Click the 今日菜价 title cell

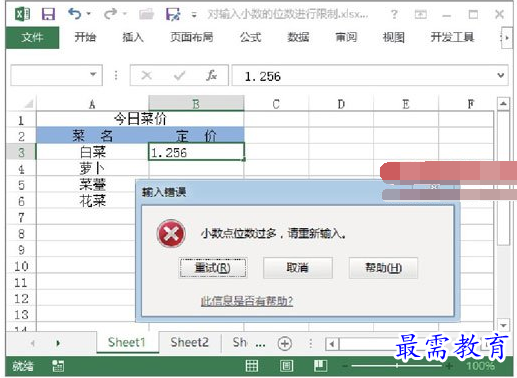pyautogui.click(x=140, y=119)
